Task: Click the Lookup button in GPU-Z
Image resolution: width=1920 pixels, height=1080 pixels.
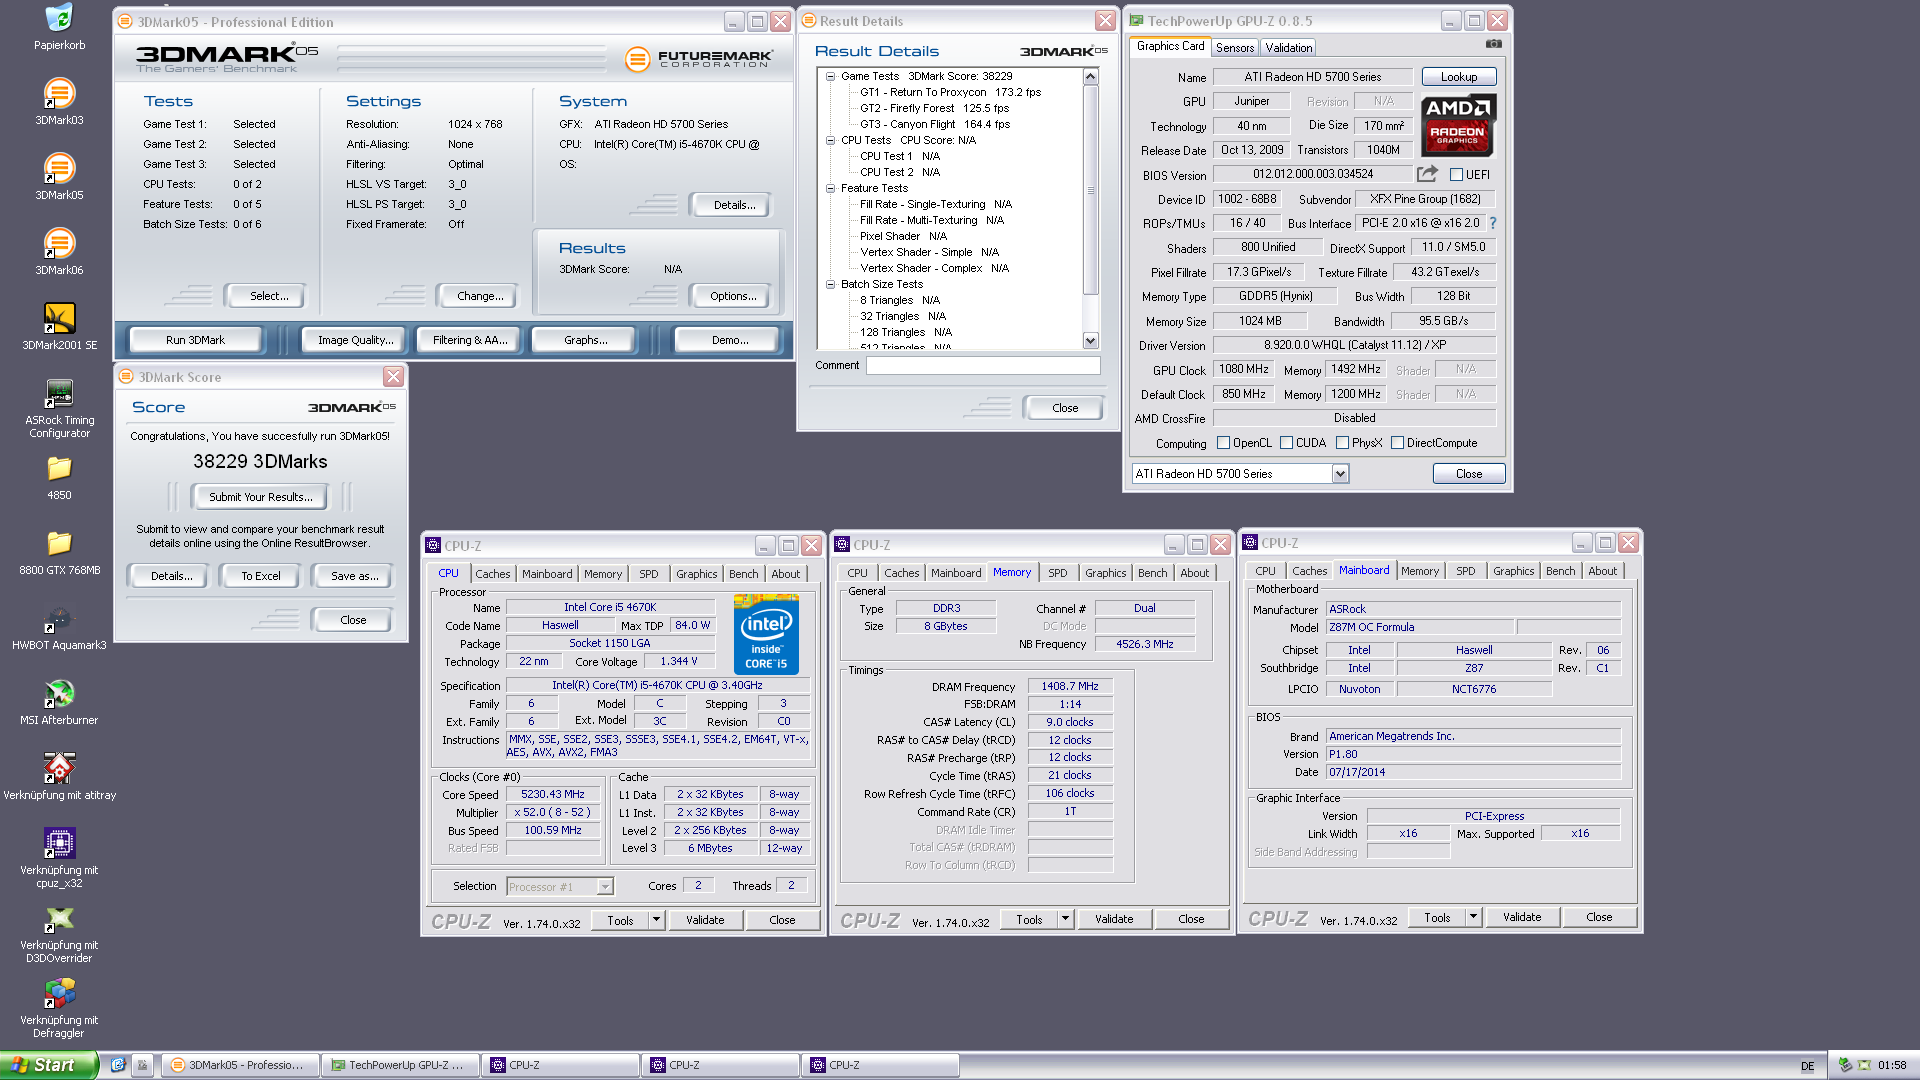Action: tap(1459, 77)
